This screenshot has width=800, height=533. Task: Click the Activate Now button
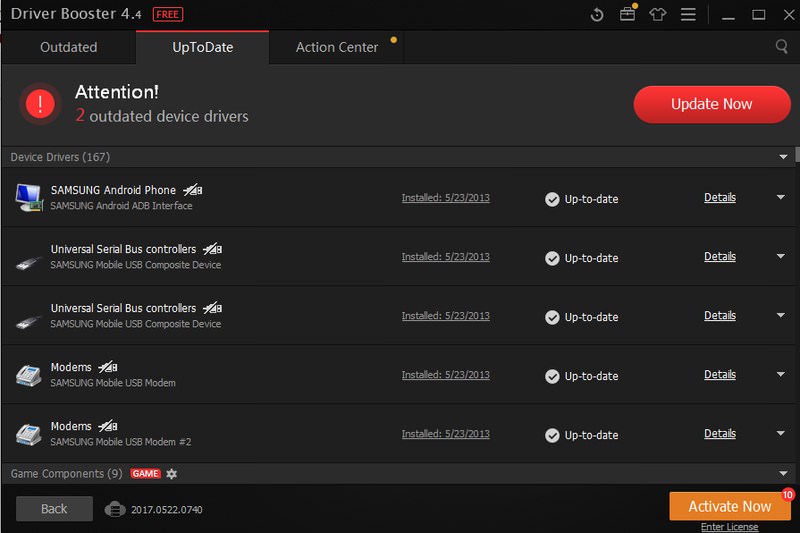coord(730,506)
